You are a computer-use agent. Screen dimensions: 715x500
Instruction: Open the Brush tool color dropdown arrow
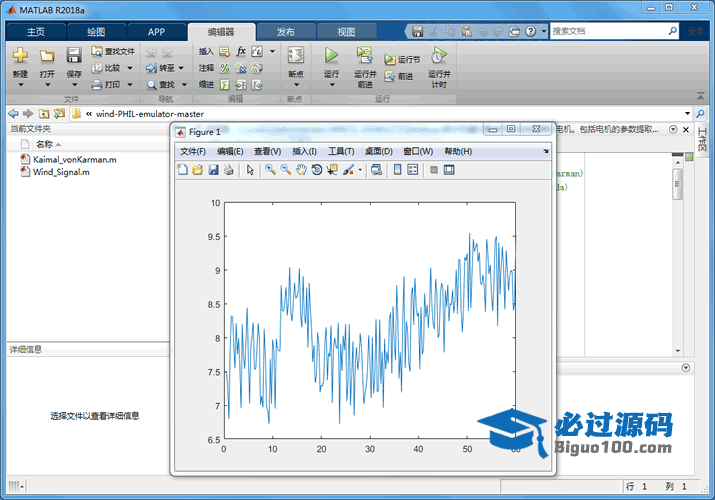click(360, 171)
